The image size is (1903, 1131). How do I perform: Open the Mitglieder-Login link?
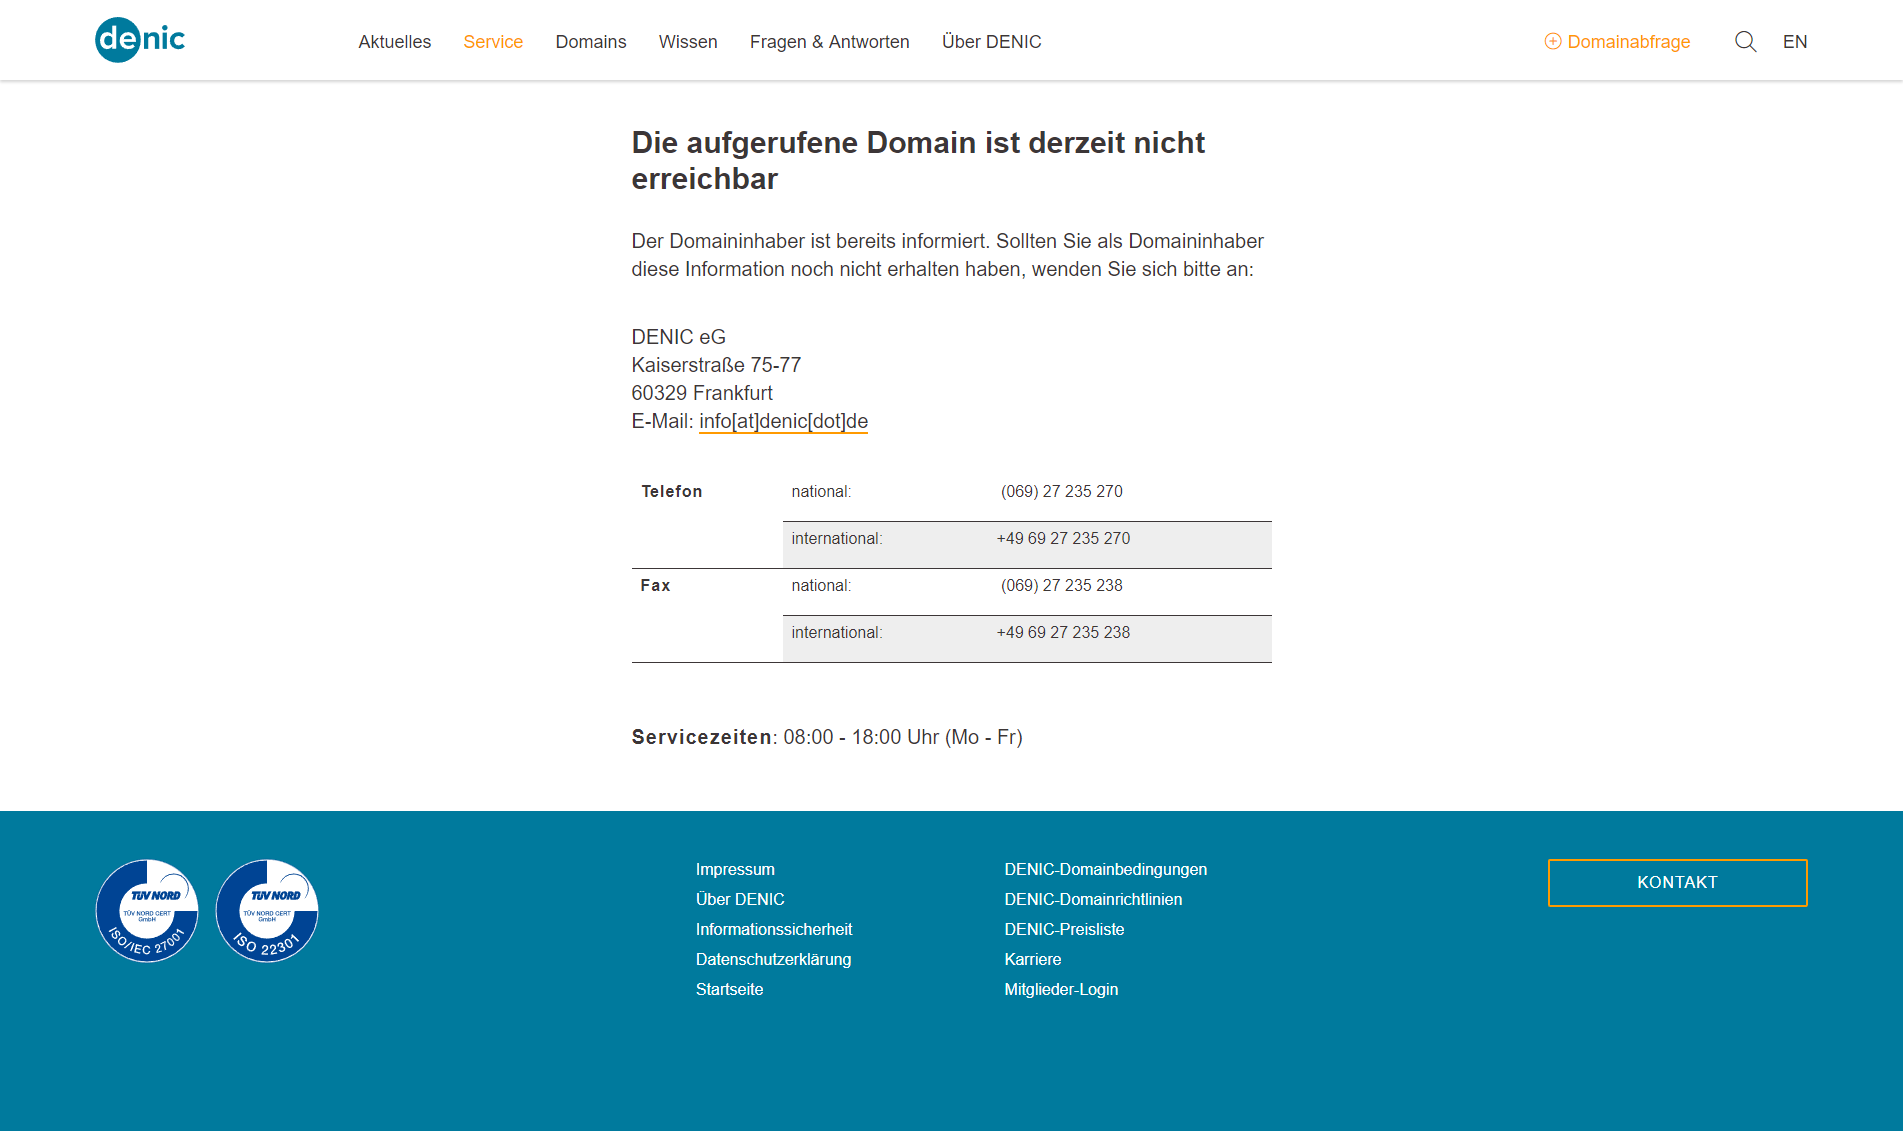[x=1061, y=989]
